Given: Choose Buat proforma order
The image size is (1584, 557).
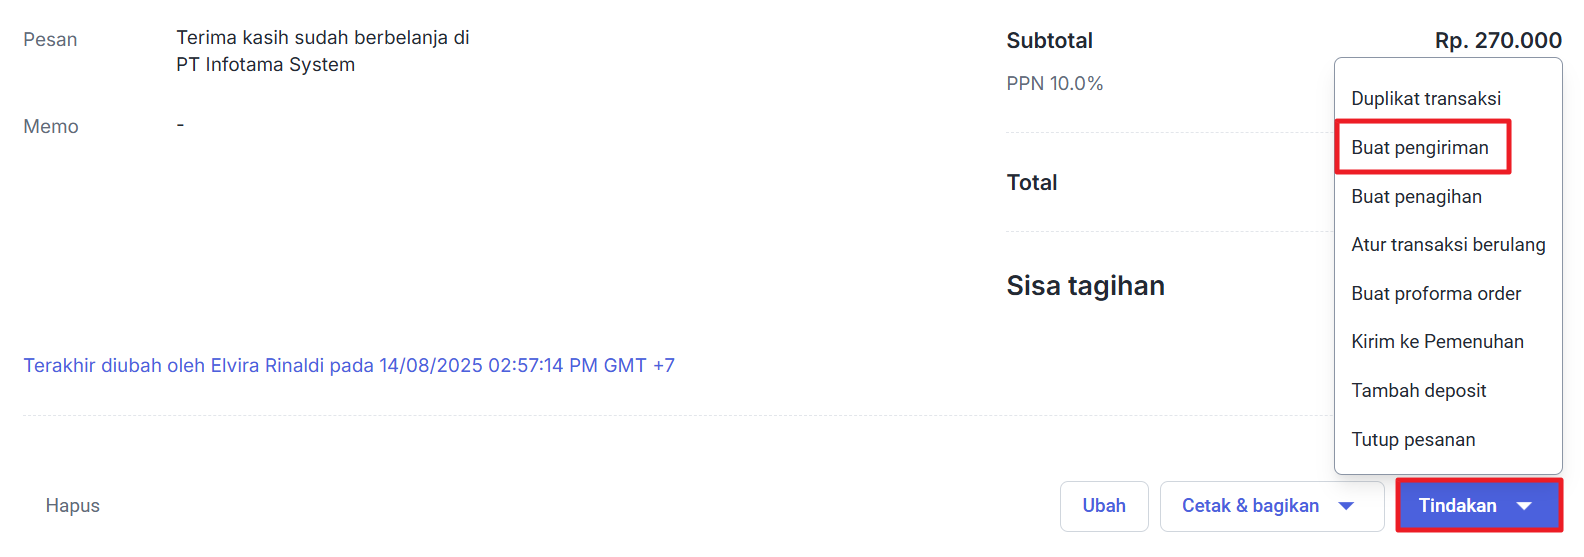Looking at the screenshot, I should tap(1435, 293).
